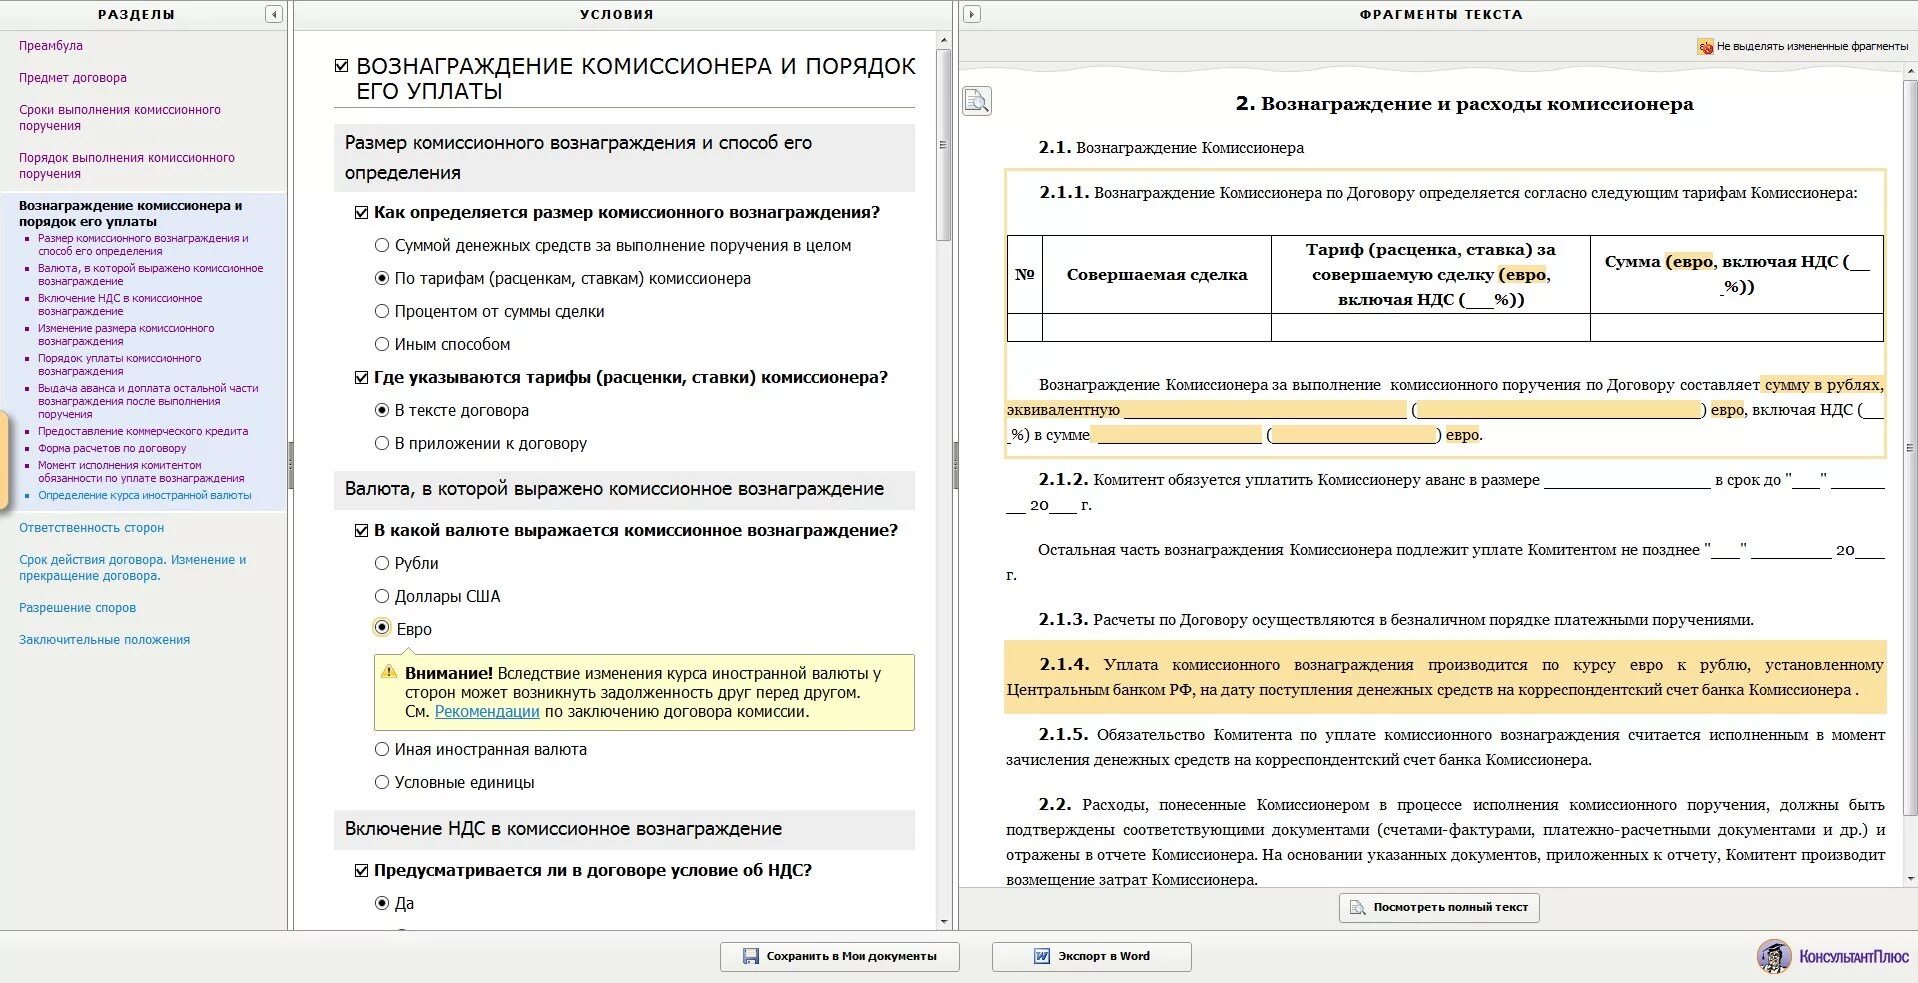Toggle checkbox В какой валюте выражается вознаграждение
The image size is (1918, 983).
(362, 530)
